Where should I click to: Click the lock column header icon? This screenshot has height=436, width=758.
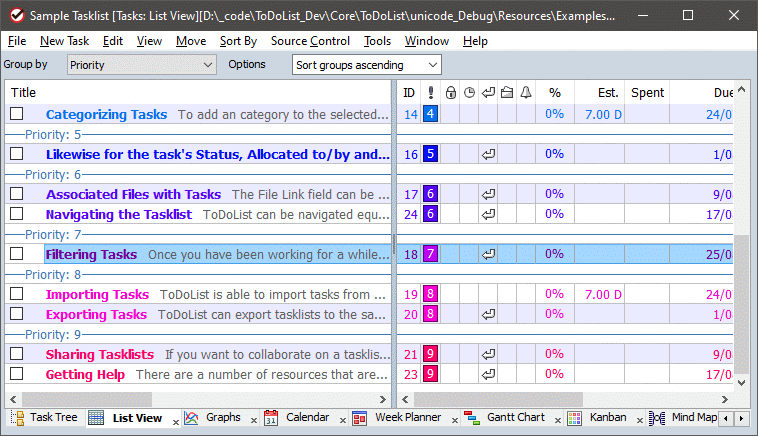[x=450, y=93]
